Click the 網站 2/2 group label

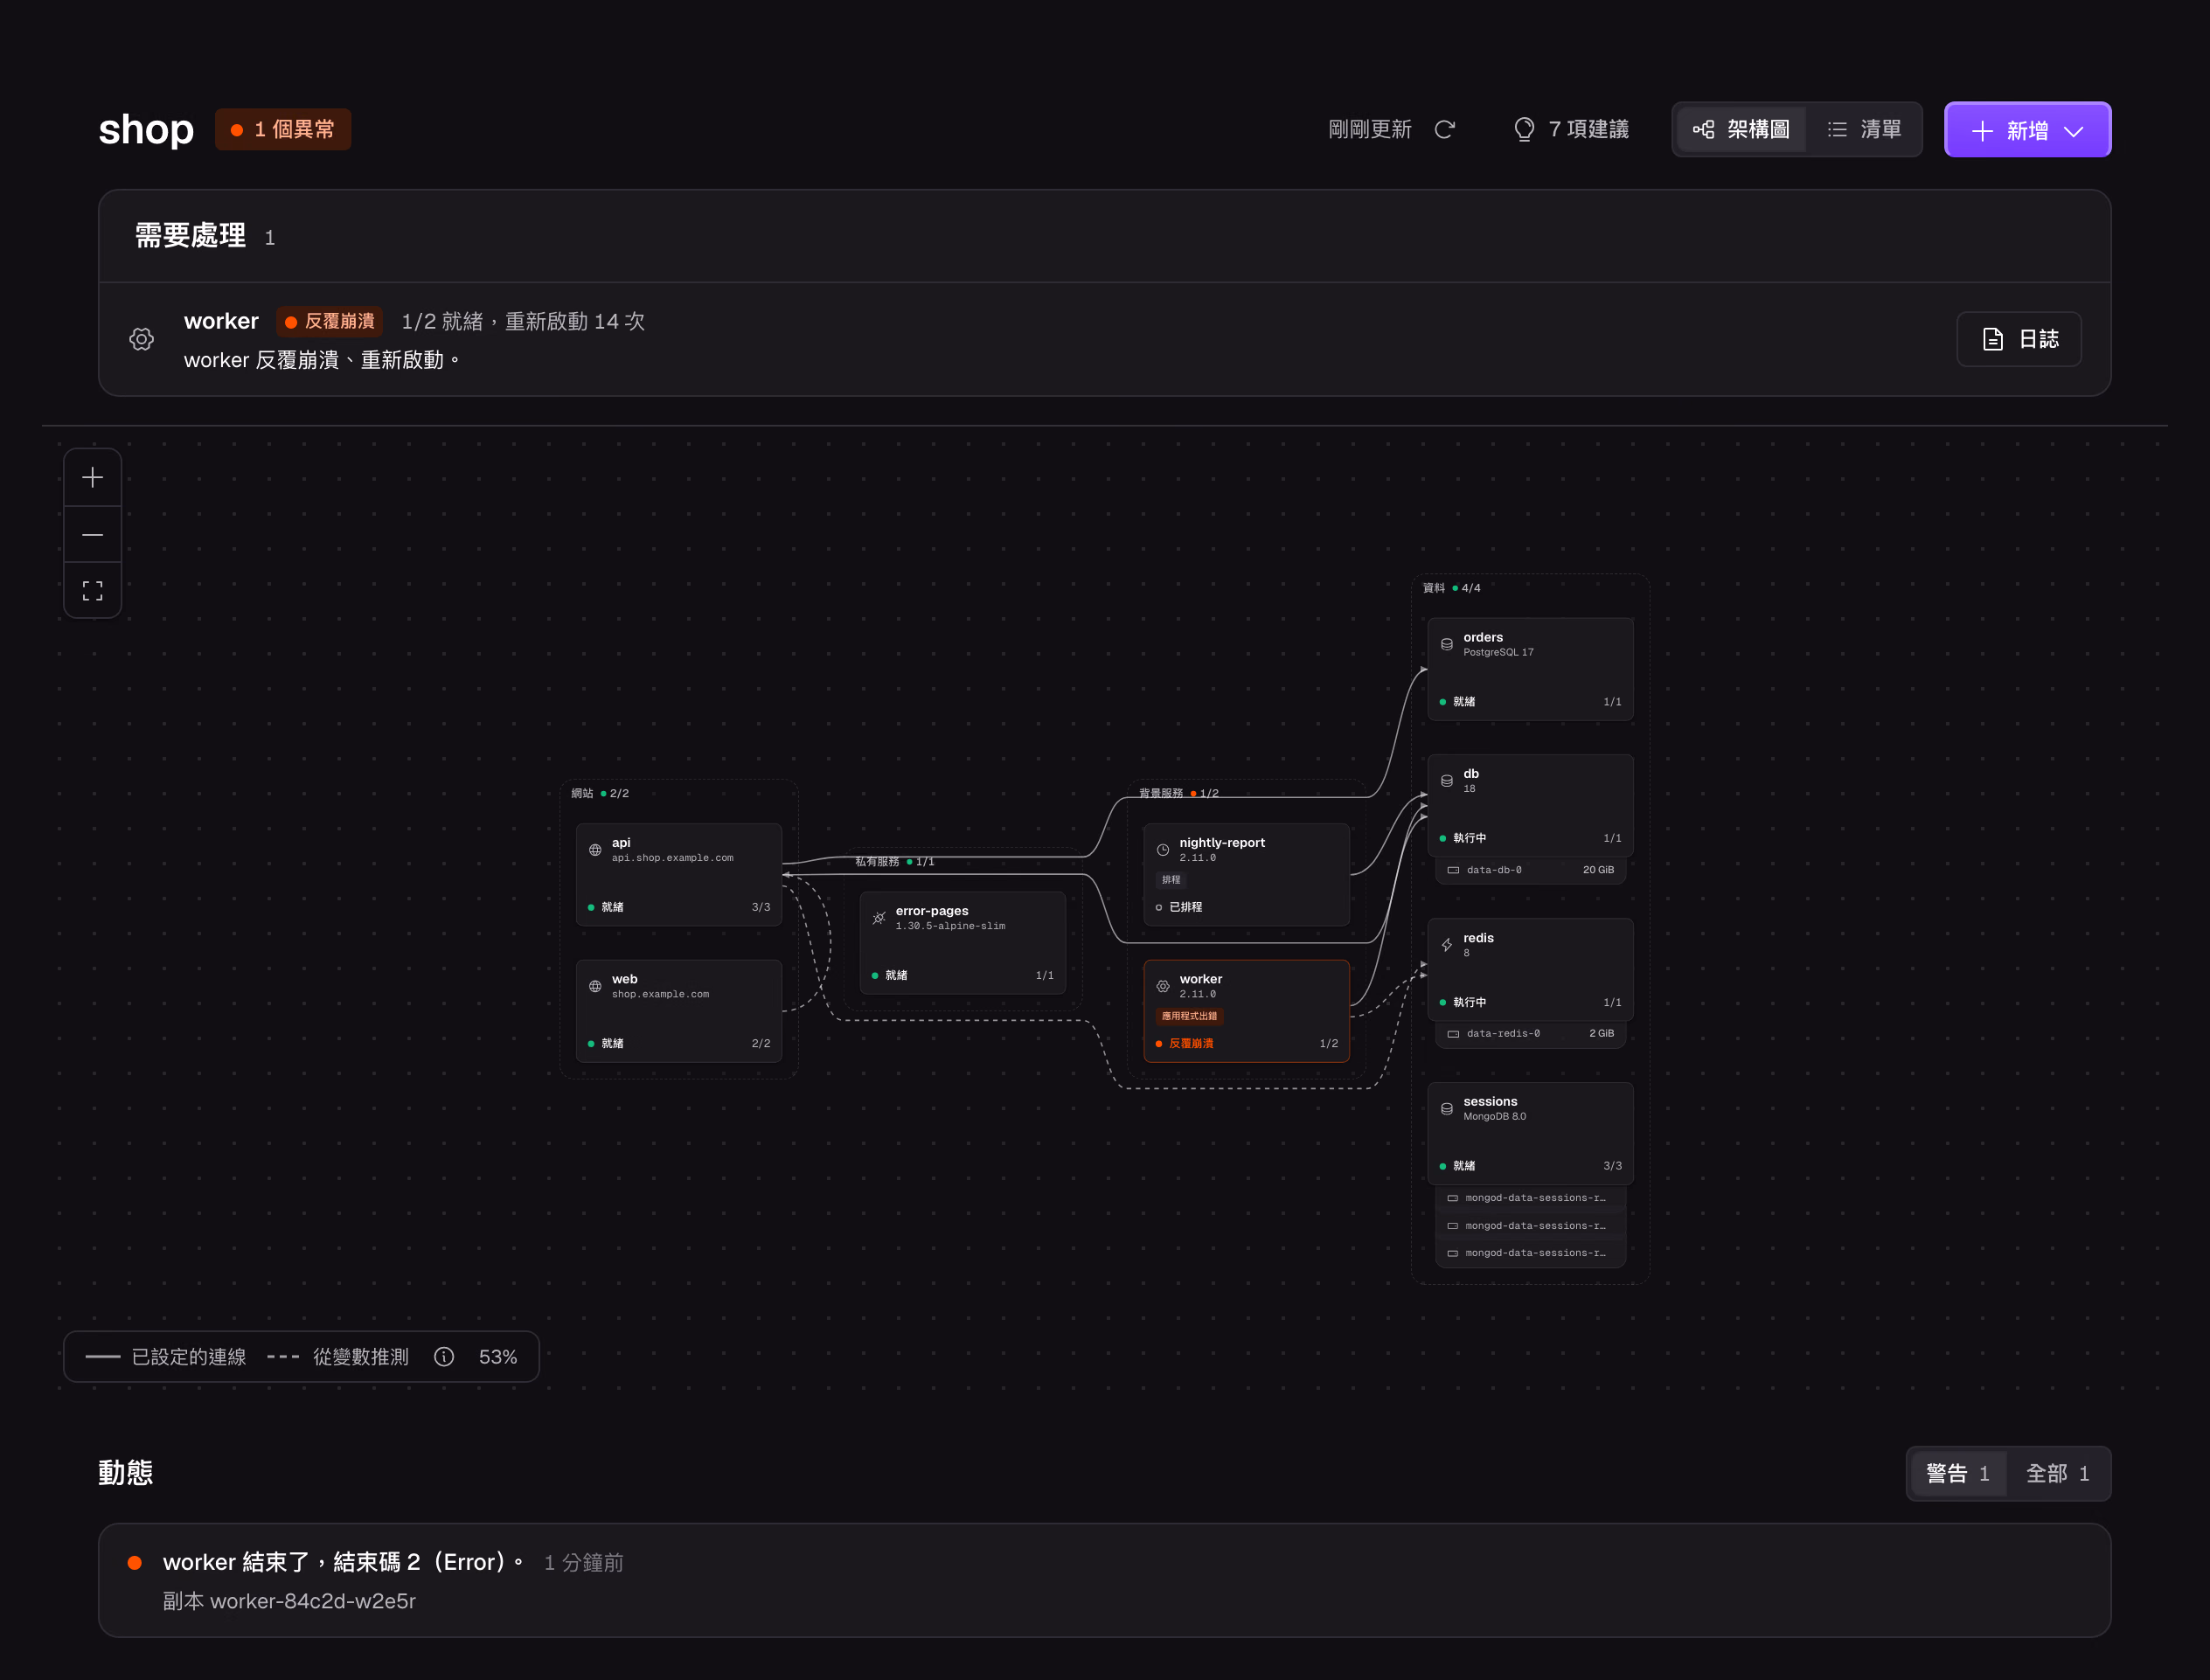pyautogui.click(x=600, y=793)
